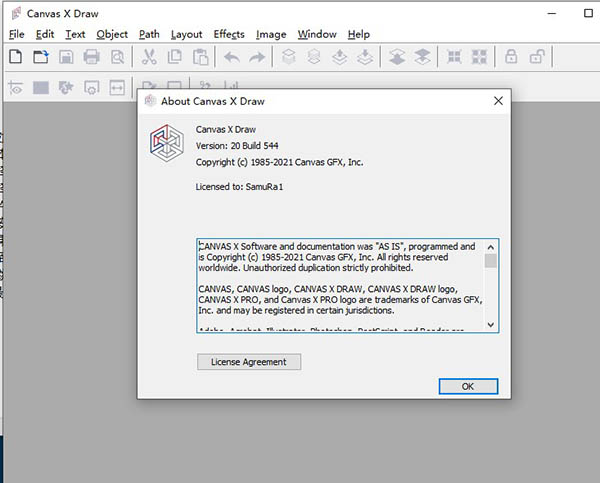The height and width of the screenshot is (483, 600).
Task: Click the Shuffle Down layer icon
Action: (x=365, y=57)
